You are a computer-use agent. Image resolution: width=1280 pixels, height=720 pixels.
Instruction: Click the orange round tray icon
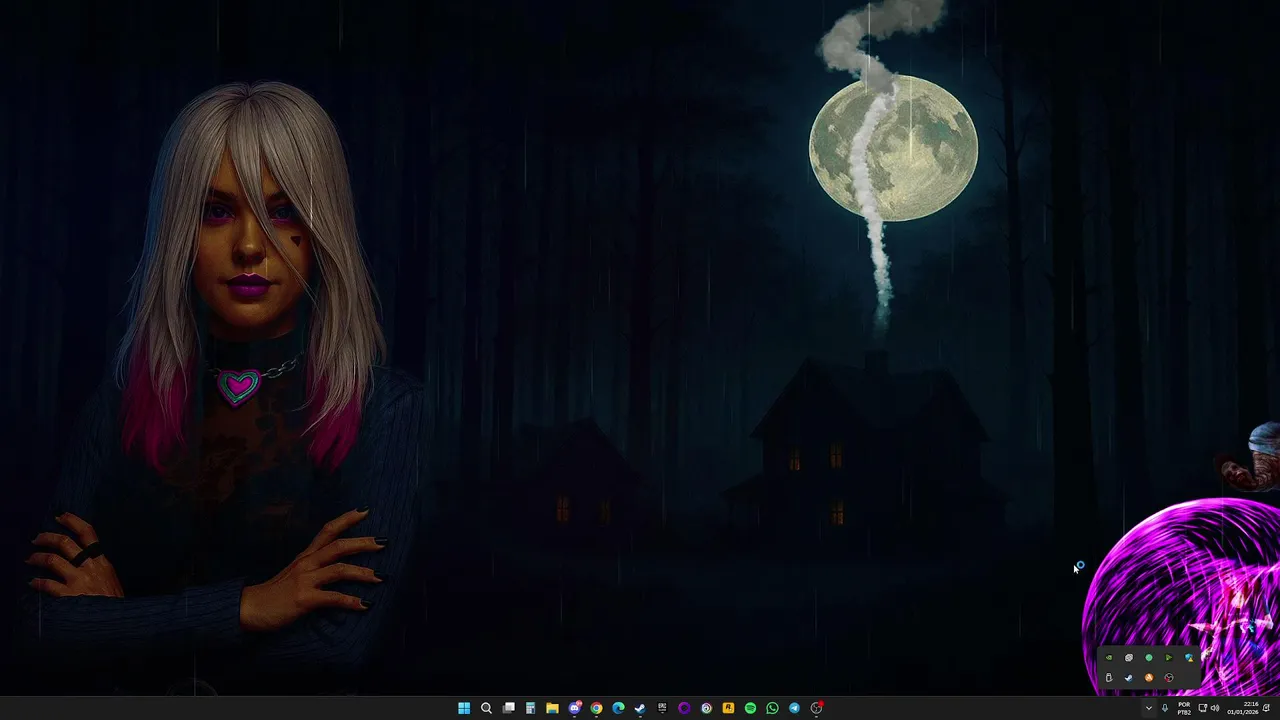[x=1149, y=677]
